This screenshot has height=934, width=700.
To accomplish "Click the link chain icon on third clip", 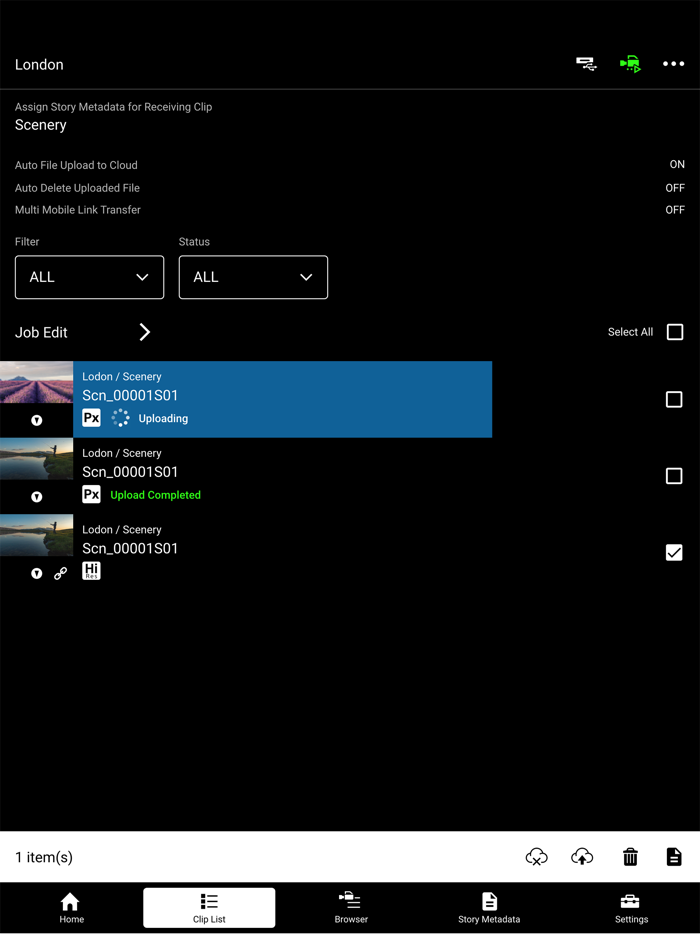I will pos(60,574).
